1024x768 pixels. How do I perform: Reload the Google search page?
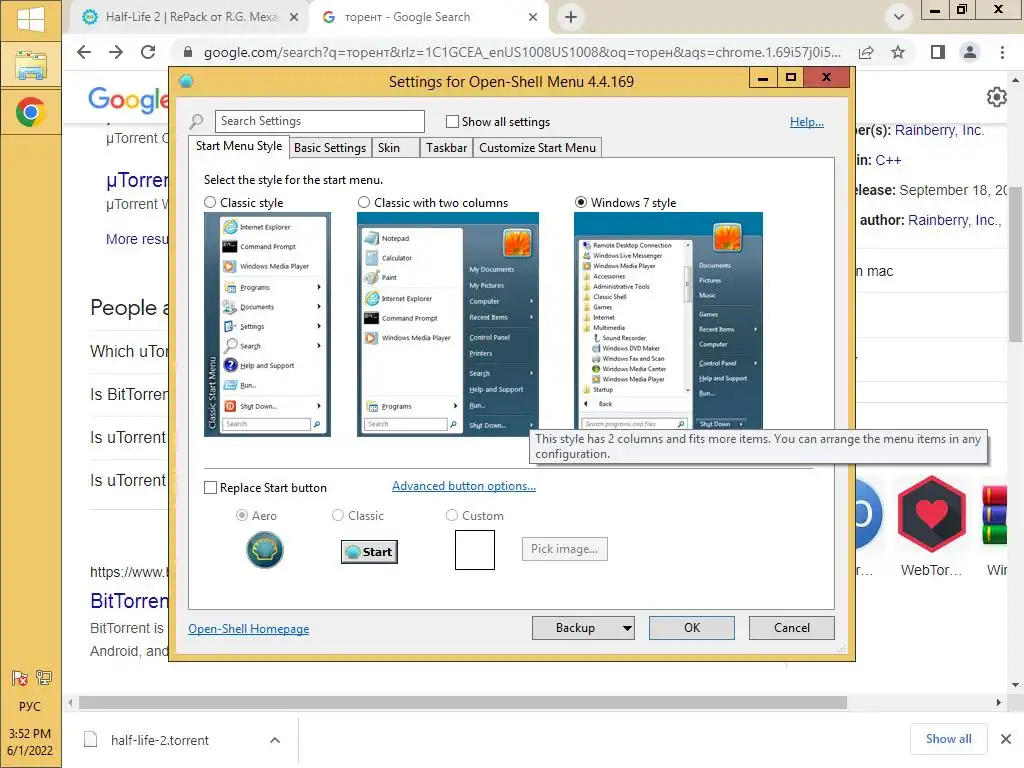coord(148,52)
